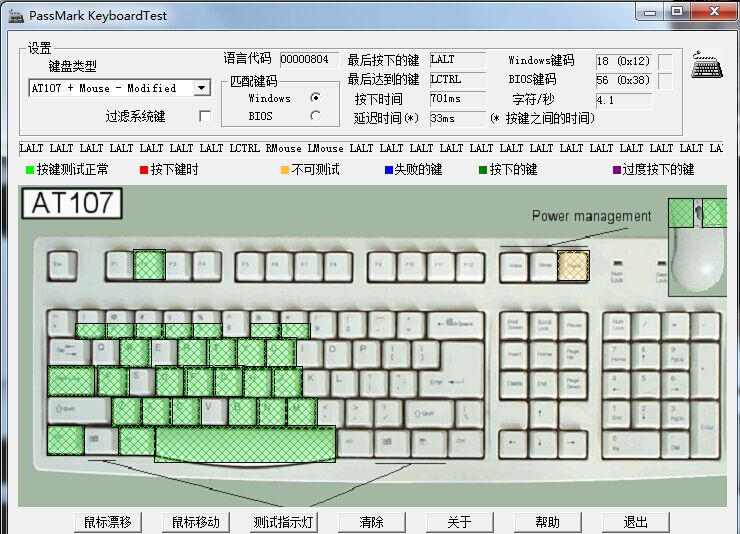Click the dark green 按下的键 legend swatch

483,170
